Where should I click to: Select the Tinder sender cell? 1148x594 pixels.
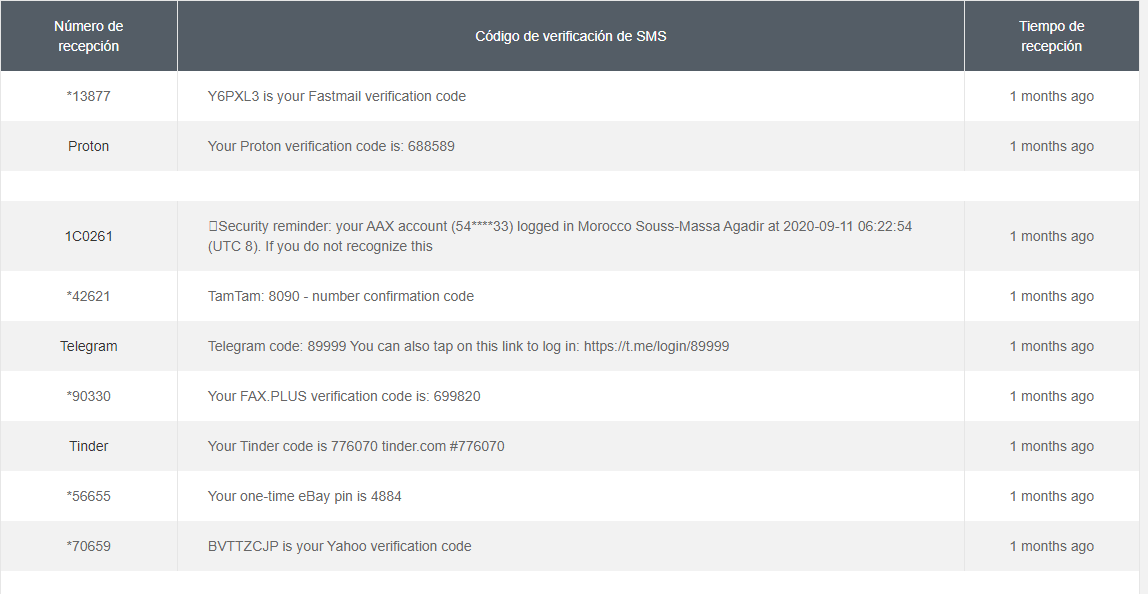click(88, 446)
